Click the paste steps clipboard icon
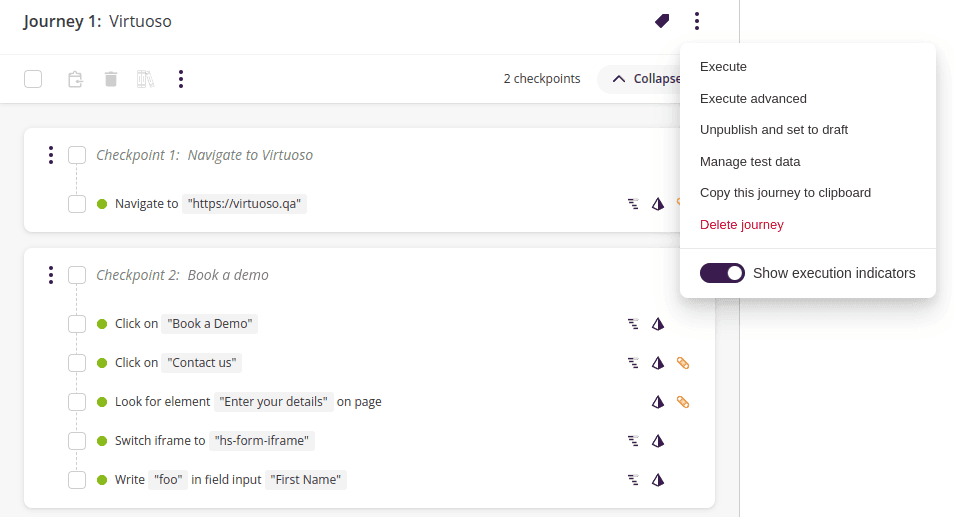The height and width of the screenshot is (517, 953). (x=75, y=79)
